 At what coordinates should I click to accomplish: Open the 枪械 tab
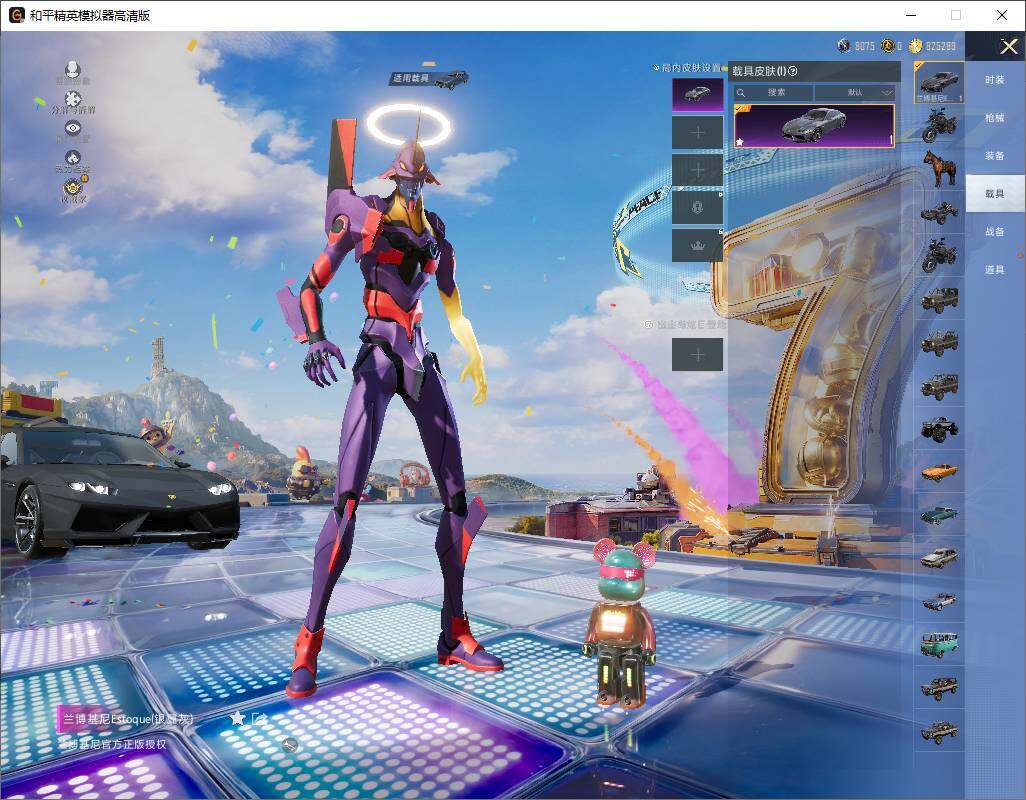(x=994, y=118)
